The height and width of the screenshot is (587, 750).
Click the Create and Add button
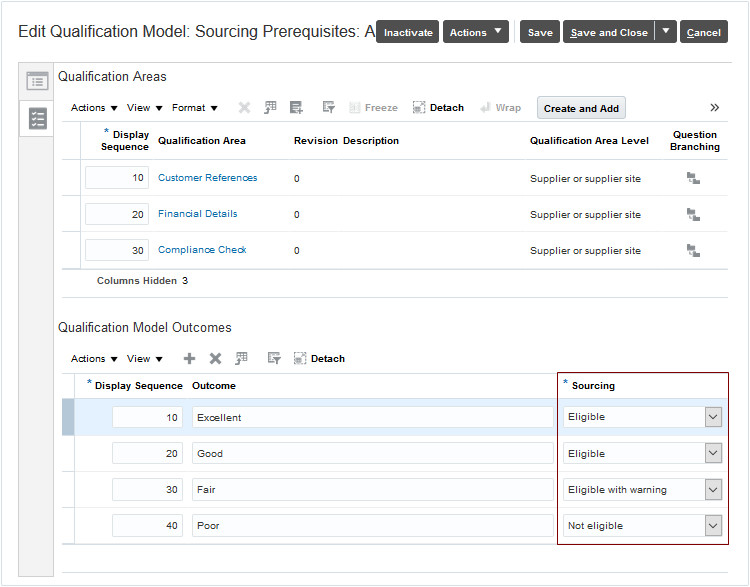tap(581, 108)
